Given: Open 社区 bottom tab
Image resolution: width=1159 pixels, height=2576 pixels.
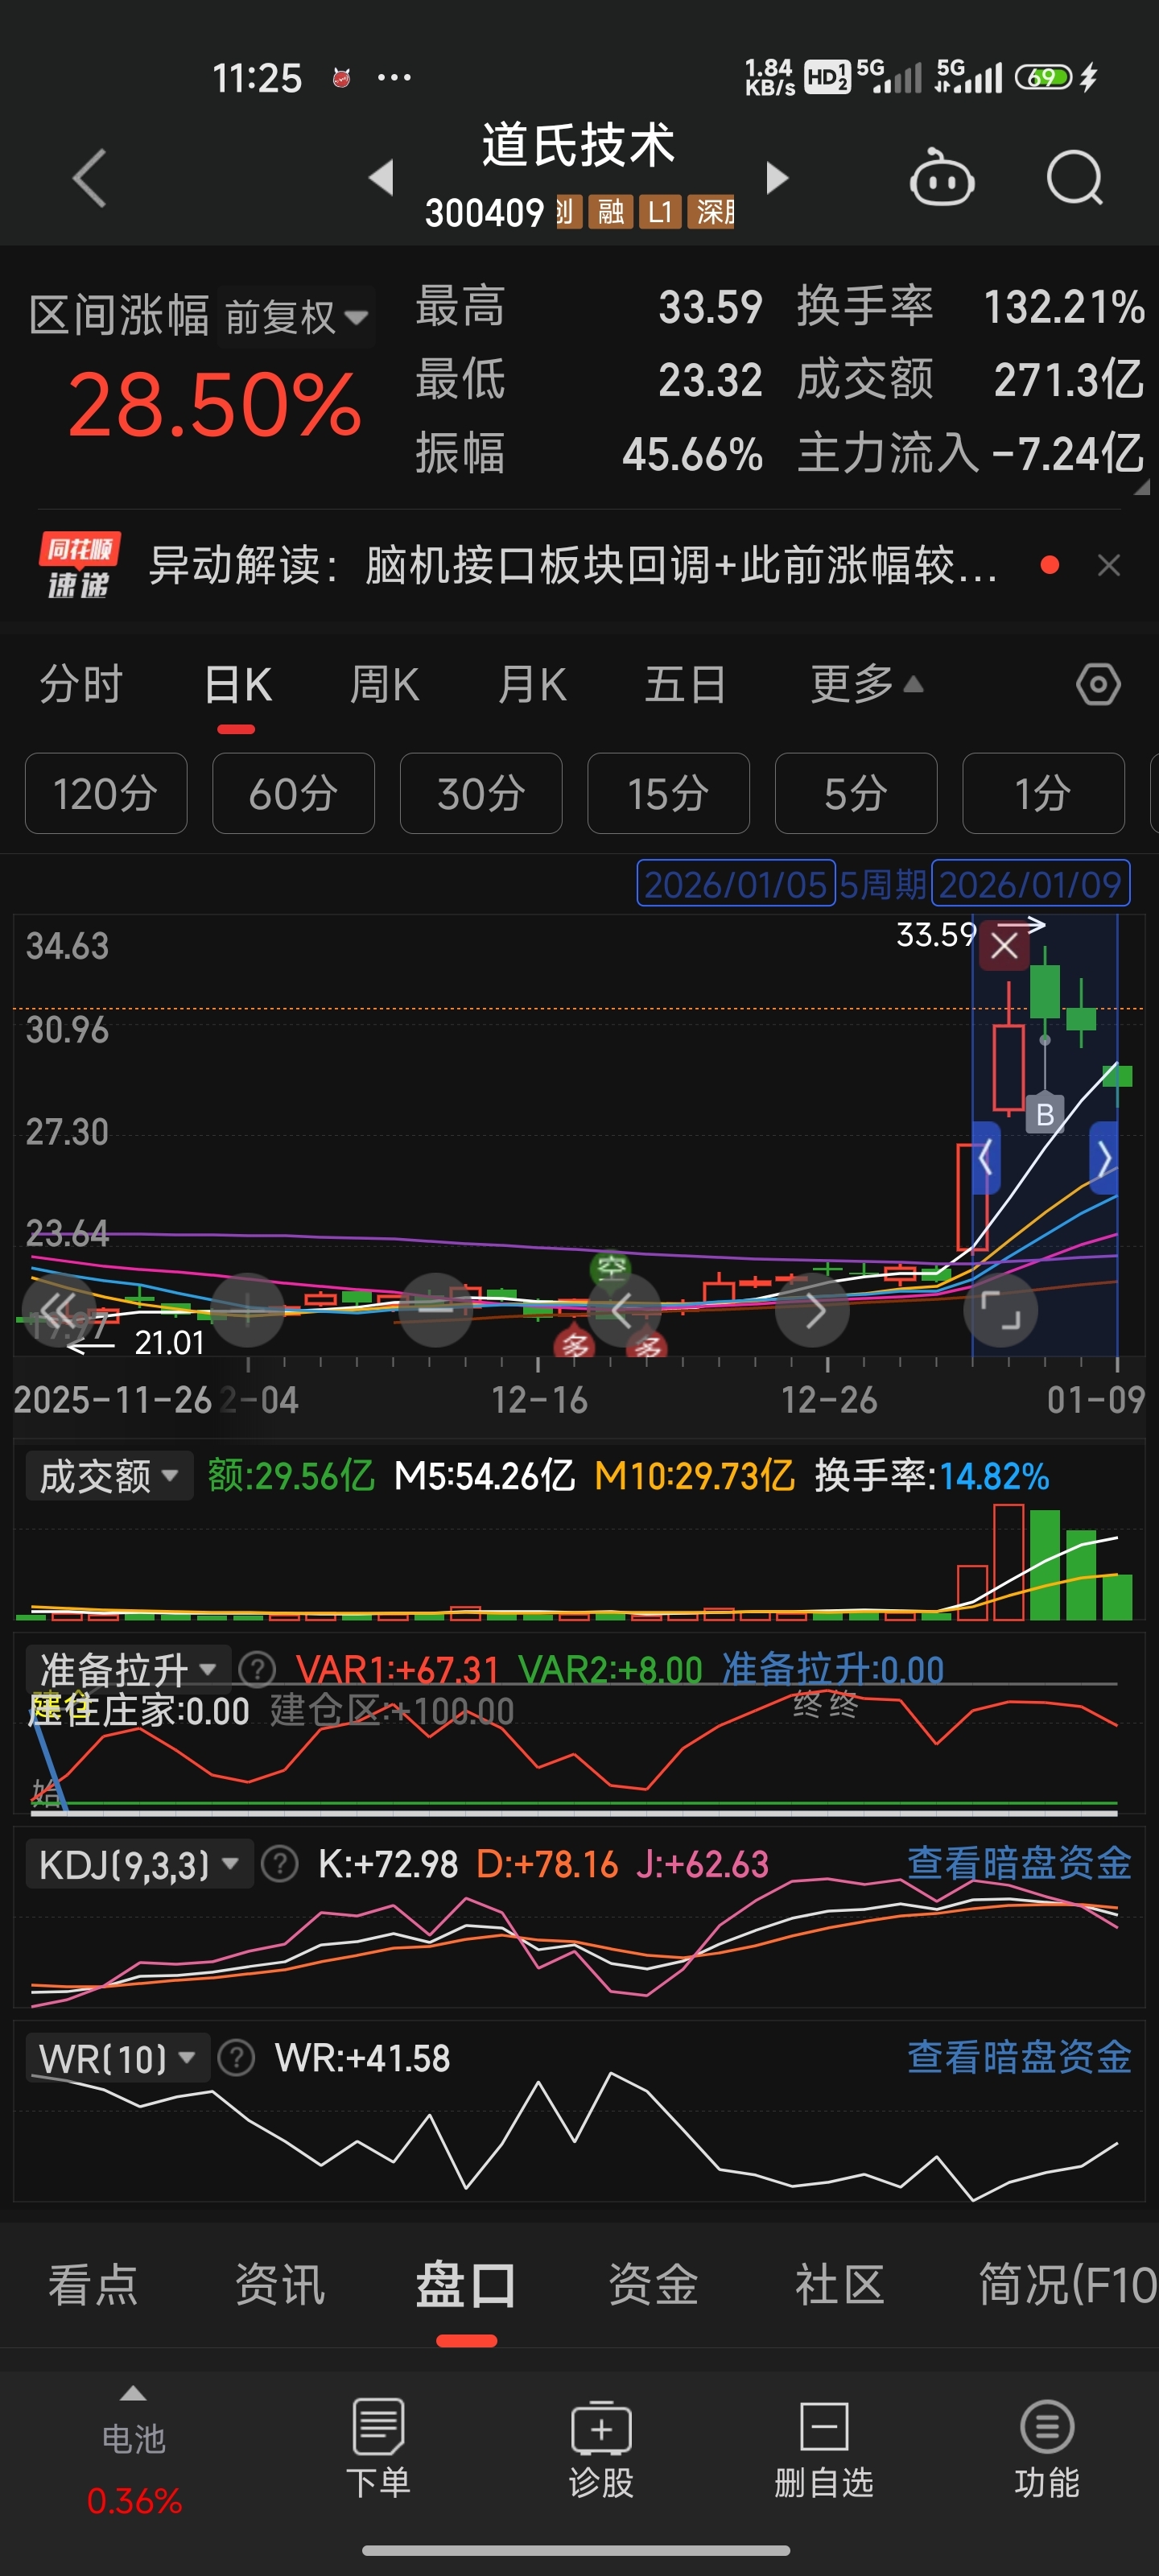Looking at the screenshot, I should (840, 2285).
